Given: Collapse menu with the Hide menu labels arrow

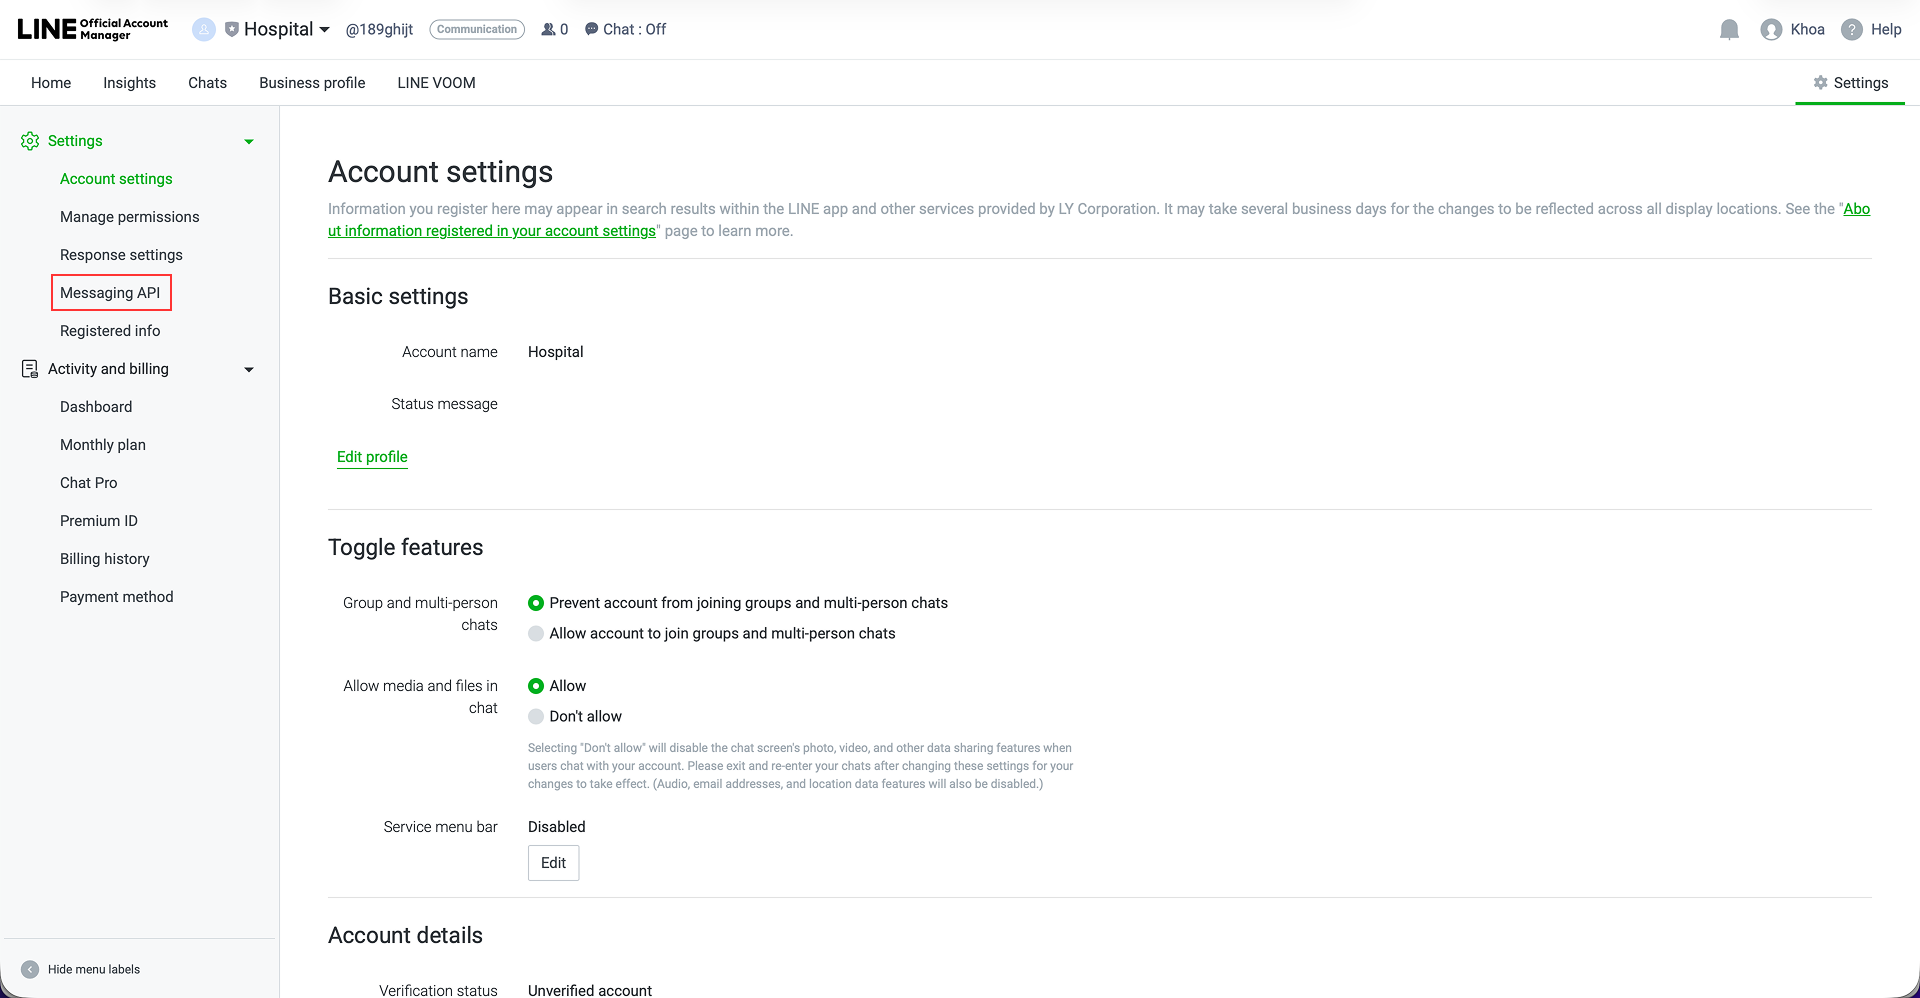Looking at the screenshot, I should [30, 969].
